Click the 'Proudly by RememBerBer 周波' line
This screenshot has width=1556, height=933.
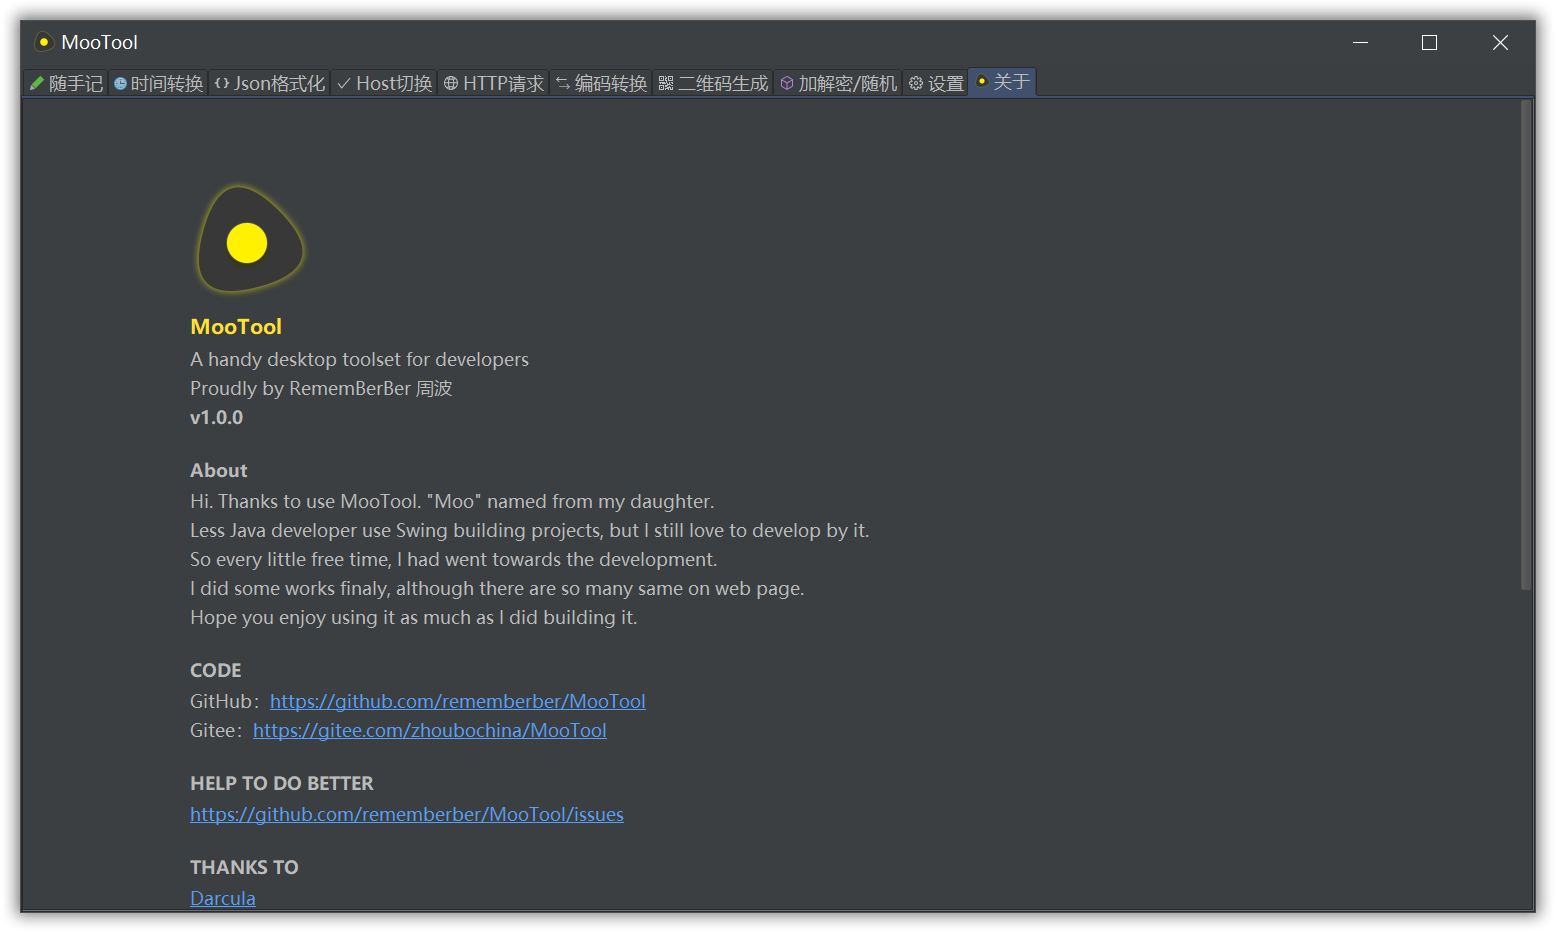coord(321,388)
